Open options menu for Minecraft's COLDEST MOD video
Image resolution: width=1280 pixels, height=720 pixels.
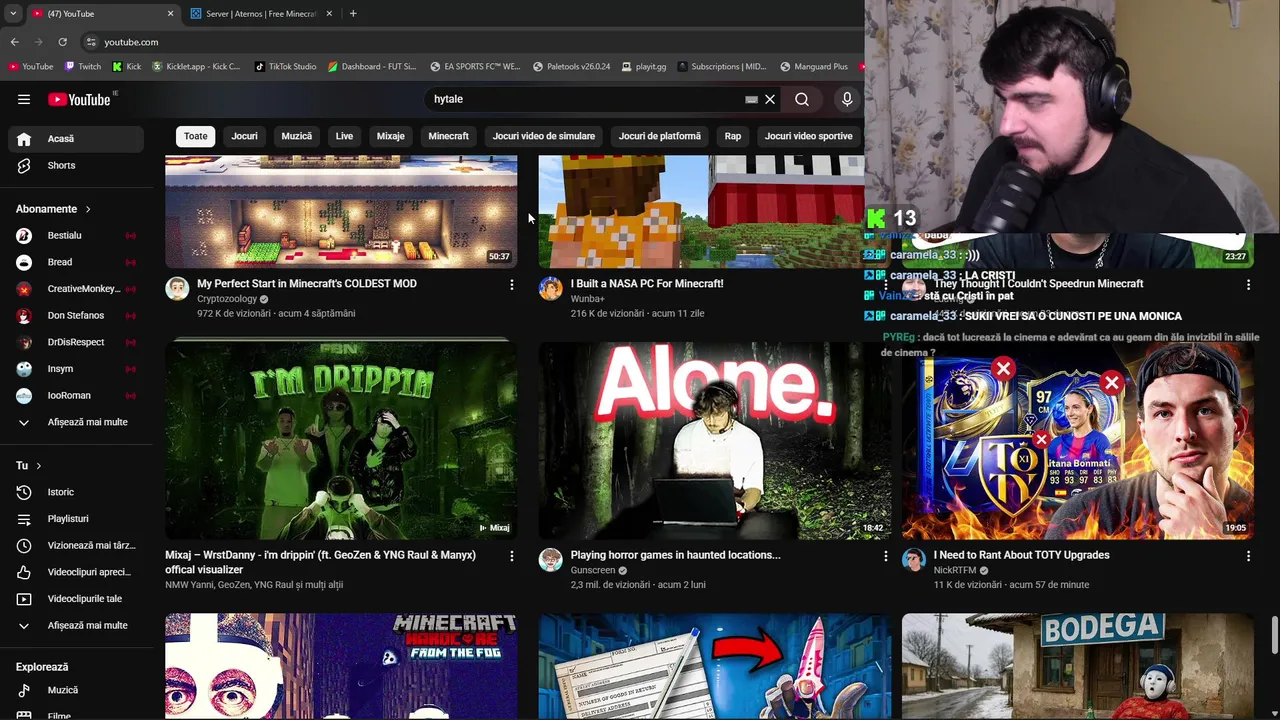512,285
